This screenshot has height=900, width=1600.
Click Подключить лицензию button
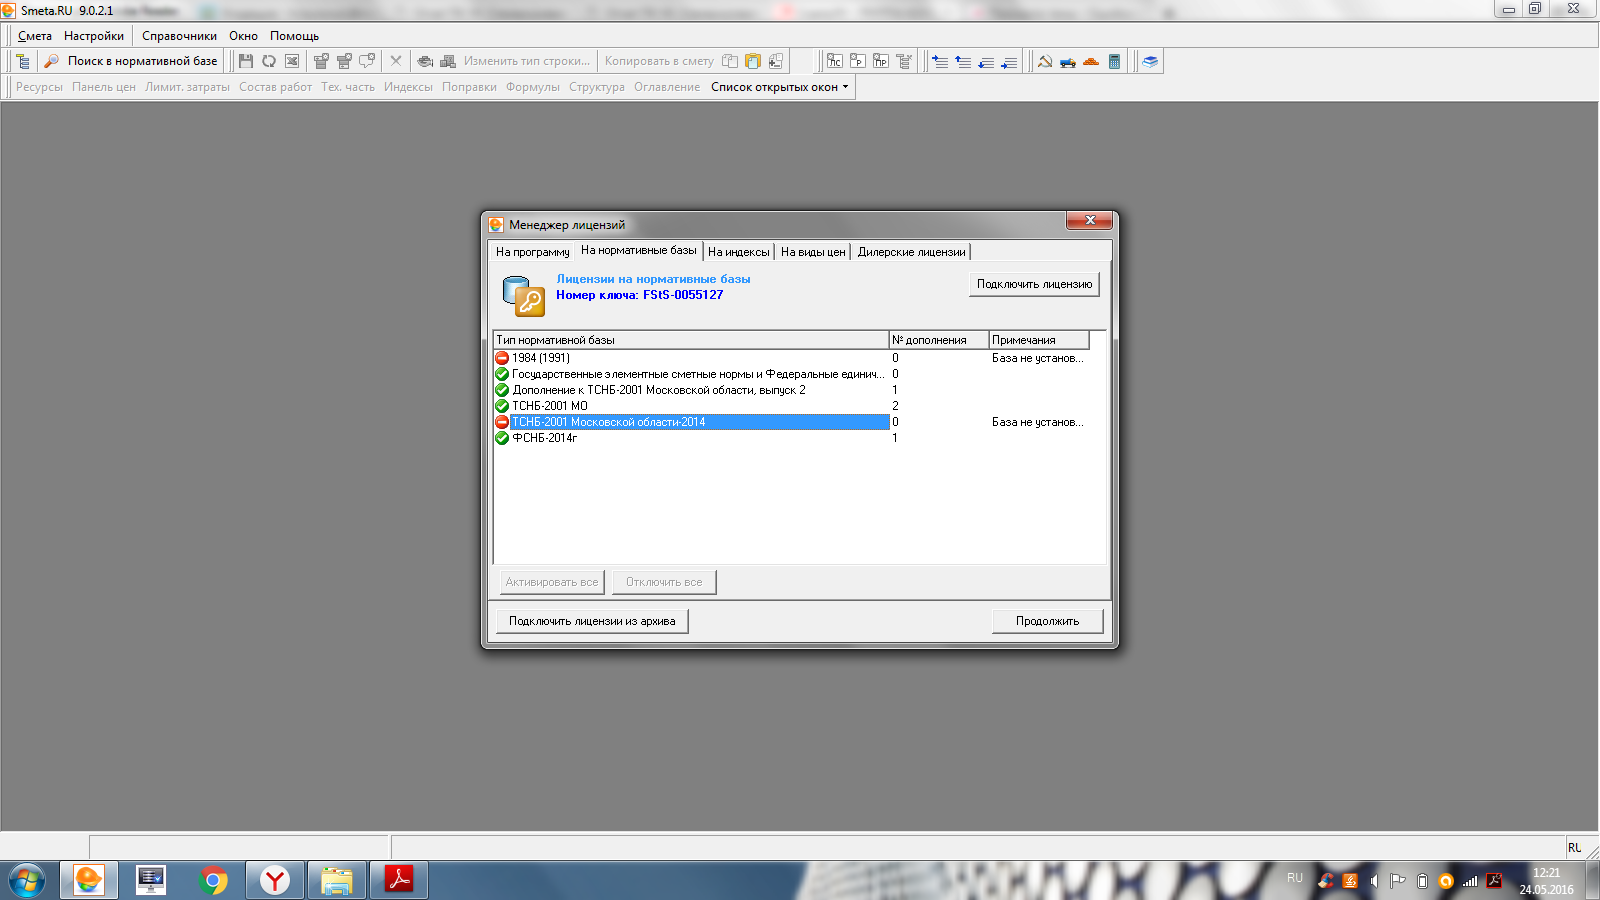[x=1034, y=284]
